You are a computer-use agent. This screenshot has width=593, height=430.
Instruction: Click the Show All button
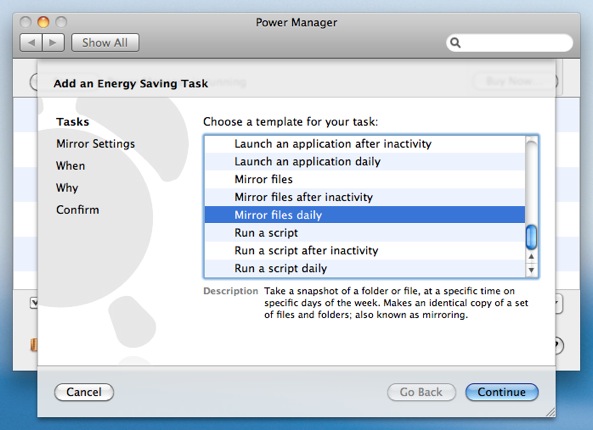pyautogui.click(x=105, y=42)
